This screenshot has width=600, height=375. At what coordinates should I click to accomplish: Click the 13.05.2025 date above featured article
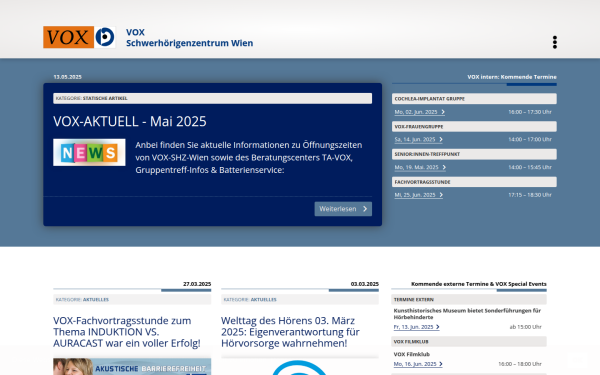(67, 77)
